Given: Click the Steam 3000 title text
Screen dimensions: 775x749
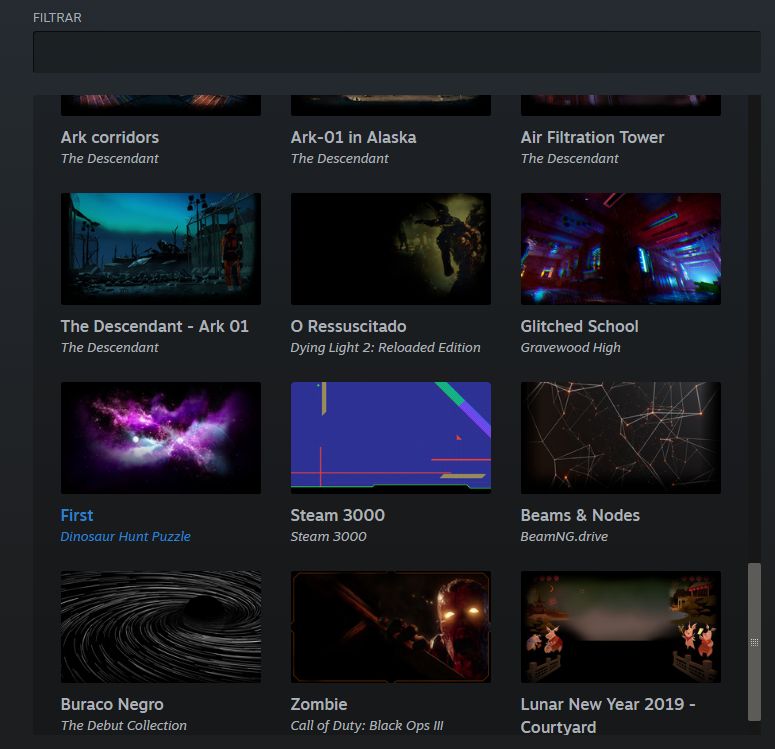Looking at the screenshot, I should point(338,515).
